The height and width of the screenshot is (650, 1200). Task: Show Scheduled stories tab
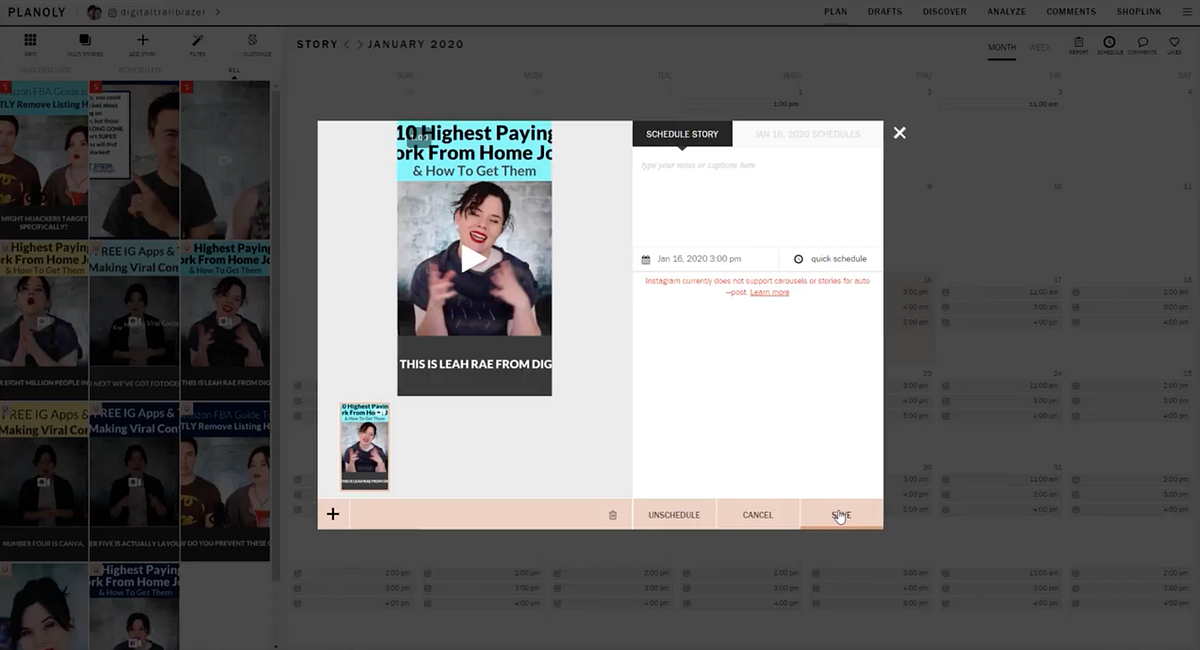(x=139, y=70)
